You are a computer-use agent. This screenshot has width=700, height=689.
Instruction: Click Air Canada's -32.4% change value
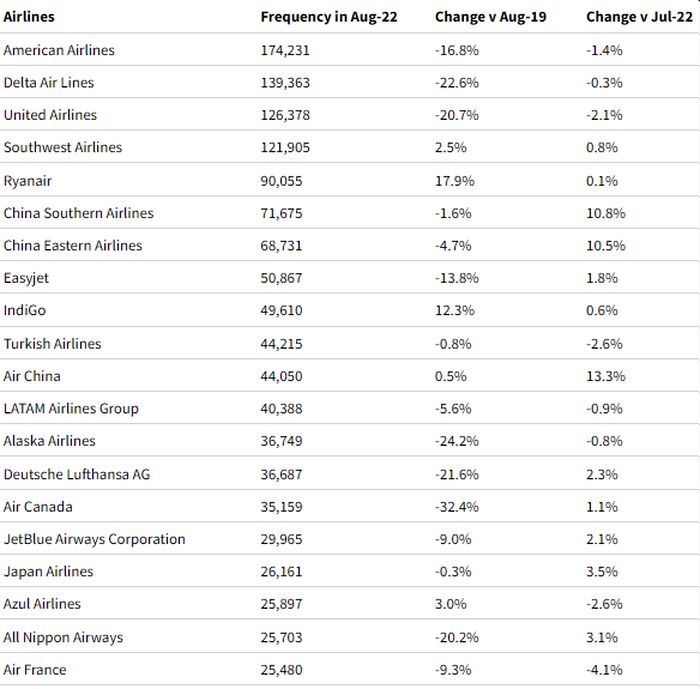pyautogui.click(x=457, y=507)
